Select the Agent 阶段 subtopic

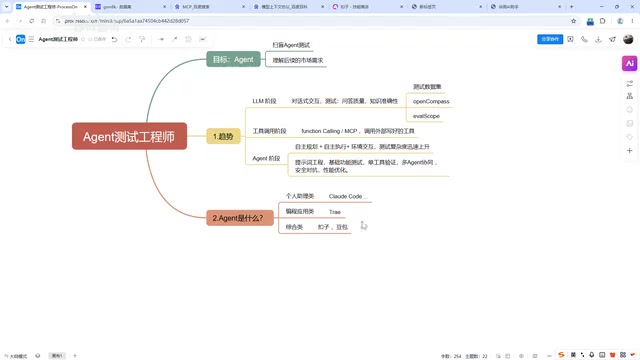coord(266,158)
